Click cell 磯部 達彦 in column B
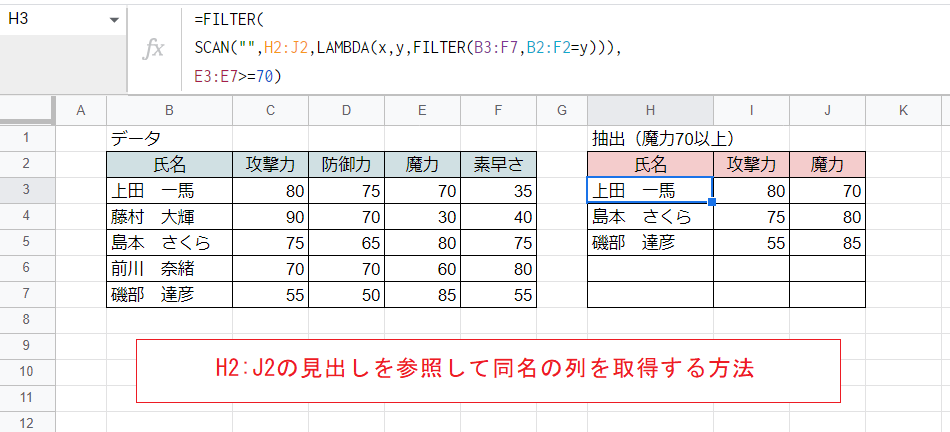The image size is (950, 432). 169,294
